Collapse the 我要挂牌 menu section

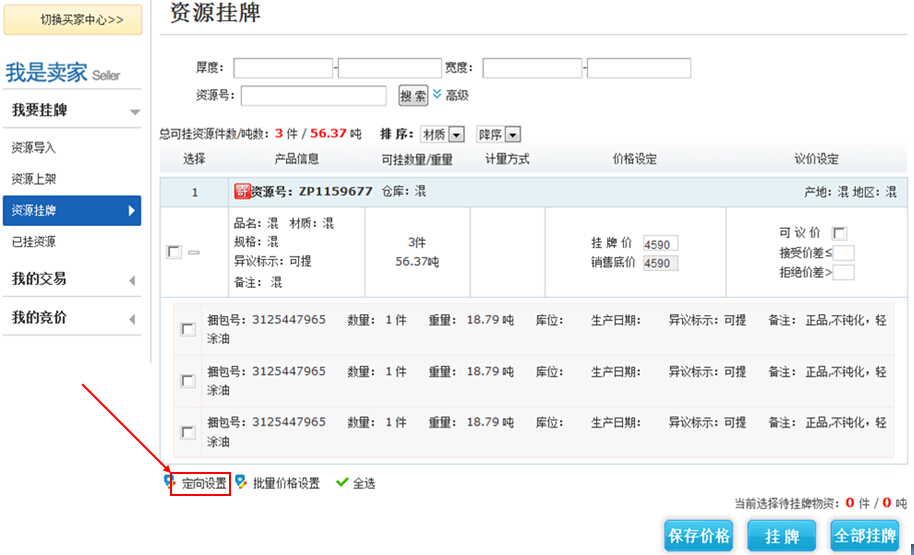pyautogui.click(x=135, y=111)
